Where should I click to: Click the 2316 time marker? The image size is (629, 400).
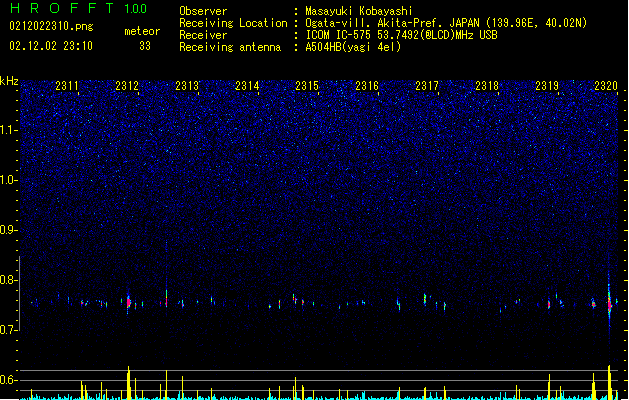(x=367, y=86)
